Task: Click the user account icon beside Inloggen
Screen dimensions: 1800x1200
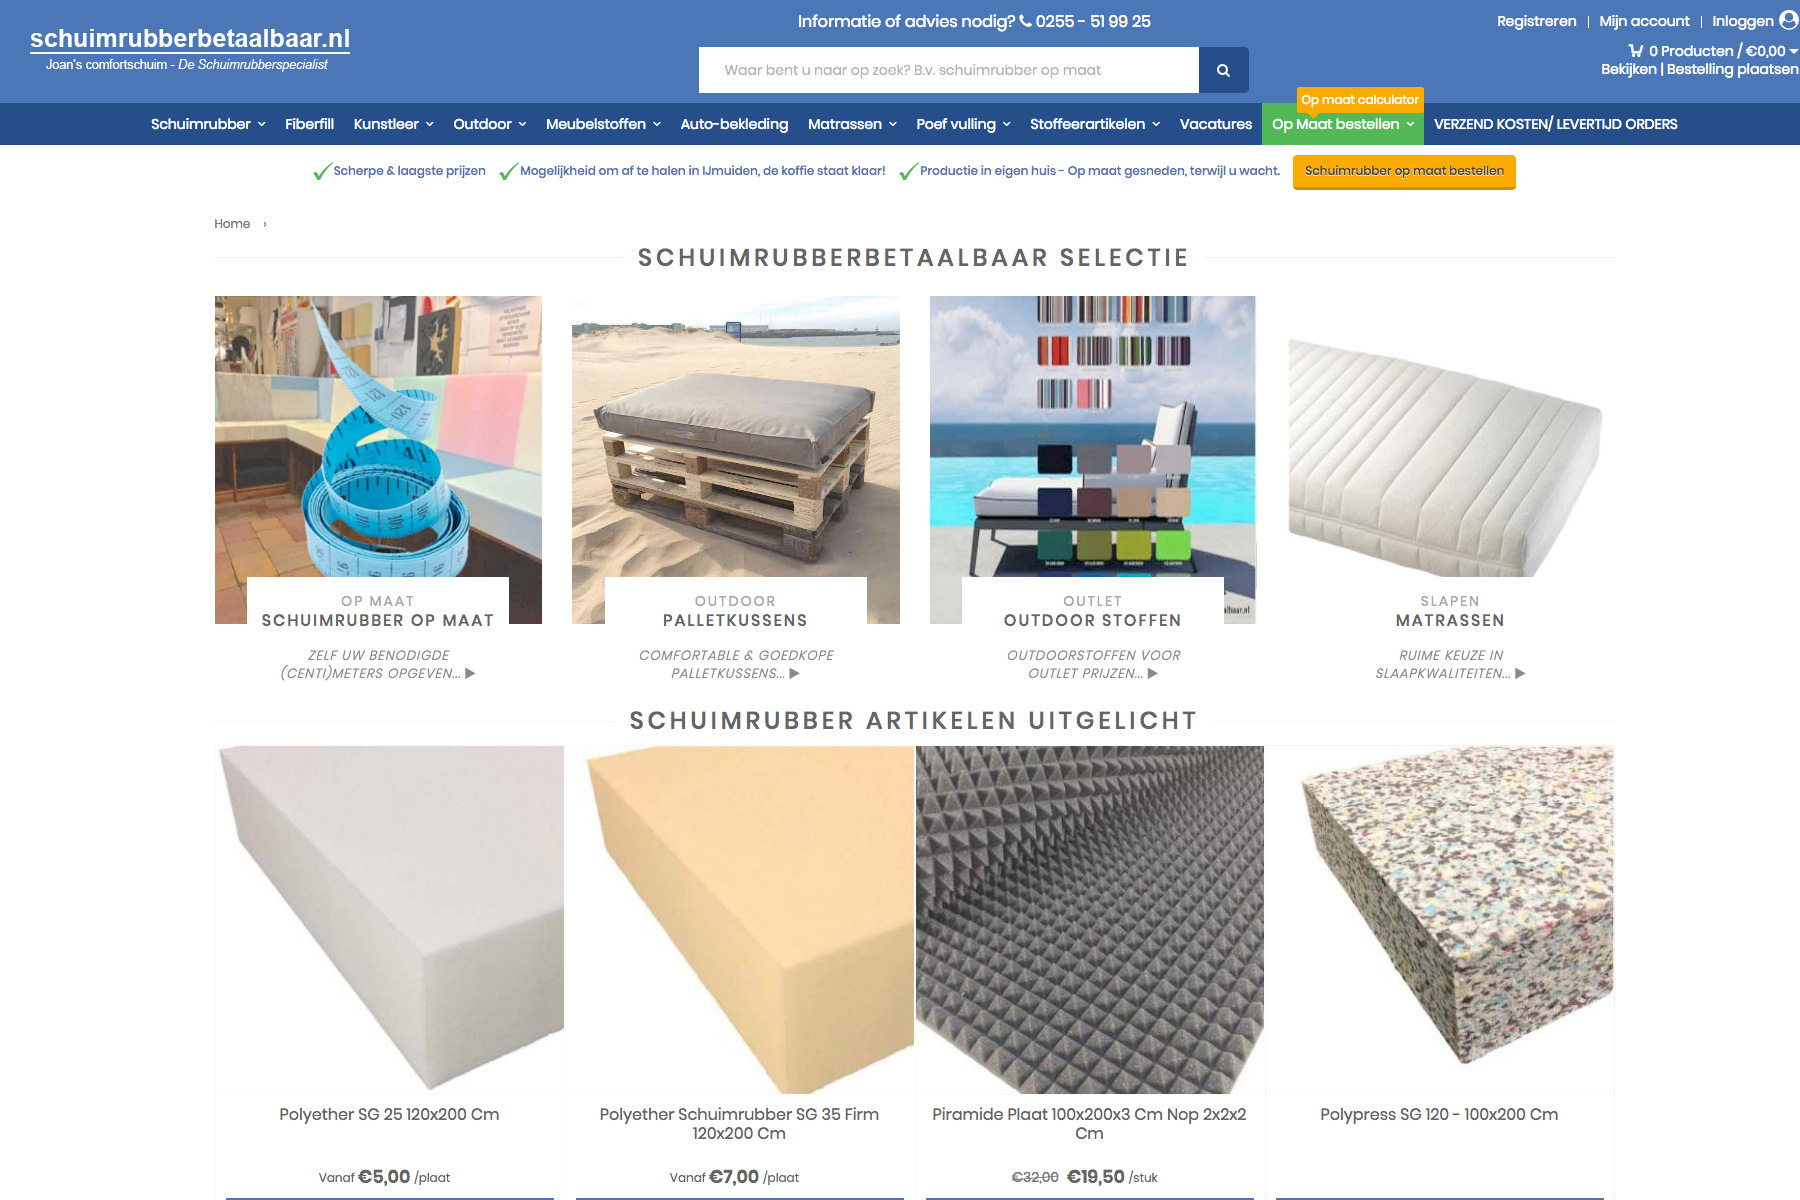Action: tap(1789, 20)
